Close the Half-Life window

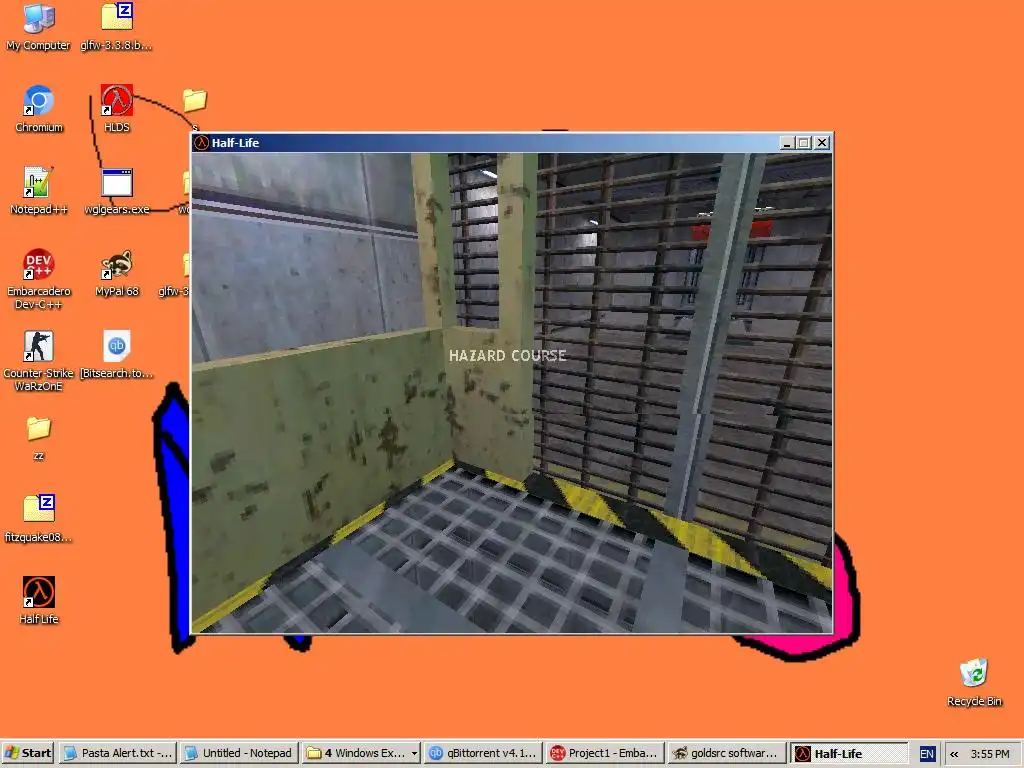point(822,142)
